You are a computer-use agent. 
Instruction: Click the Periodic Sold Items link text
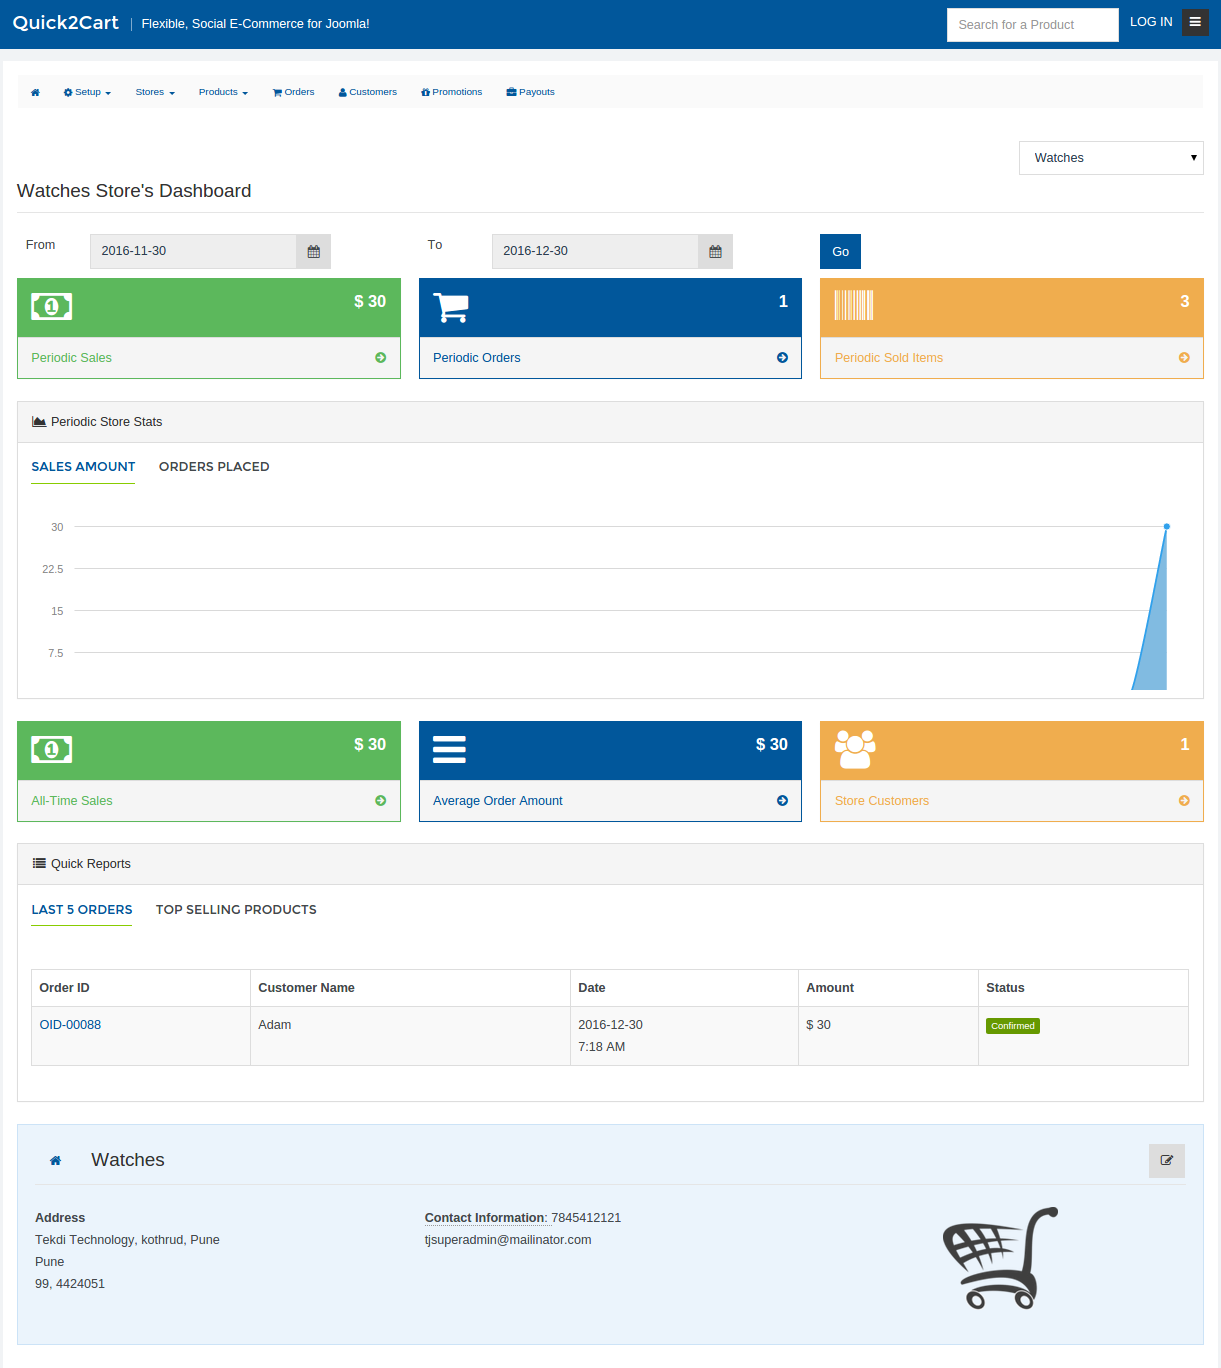coord(889,358)
